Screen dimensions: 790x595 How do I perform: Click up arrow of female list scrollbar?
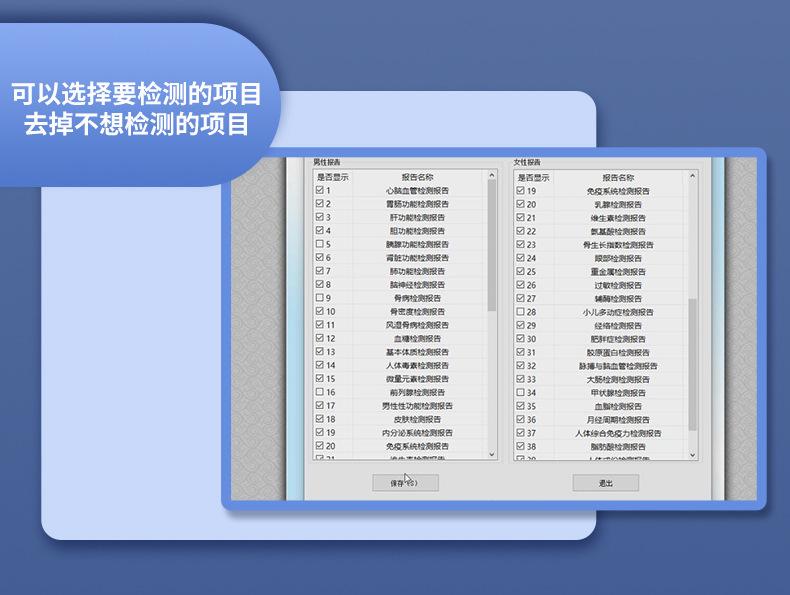[693, 177]
